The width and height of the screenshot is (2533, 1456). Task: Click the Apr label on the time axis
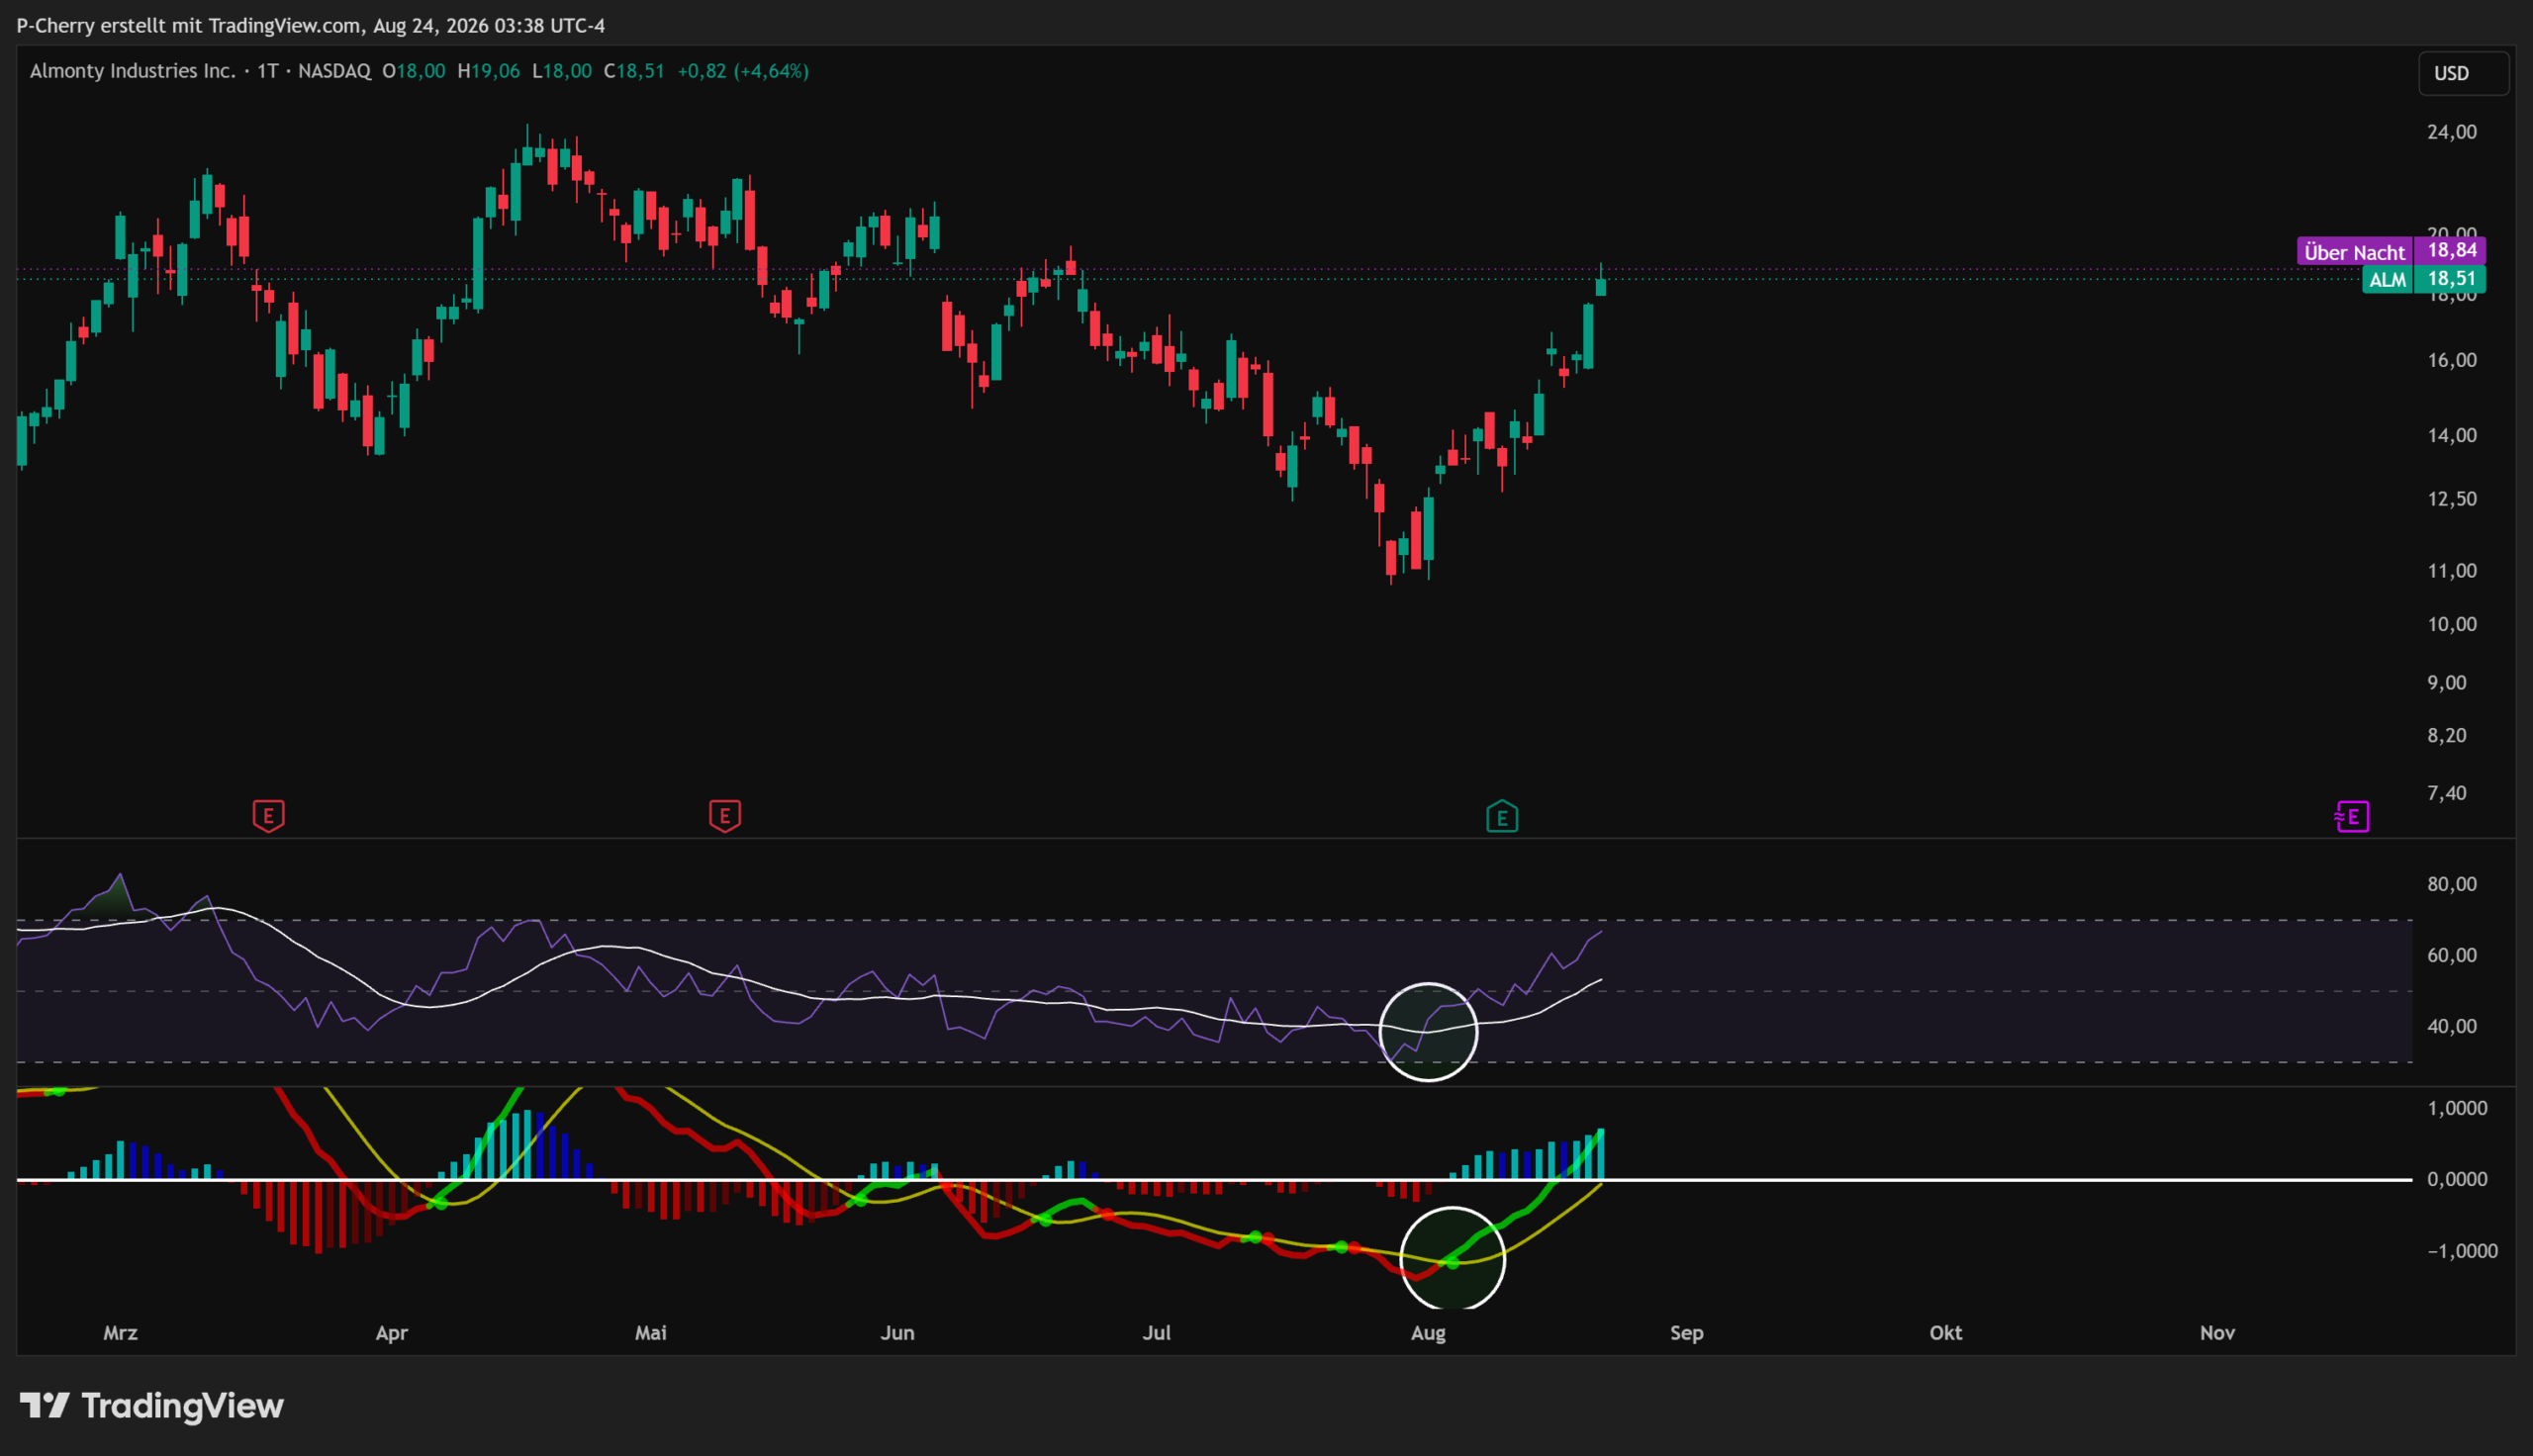pyautogui.click(x=391, y=1333)
